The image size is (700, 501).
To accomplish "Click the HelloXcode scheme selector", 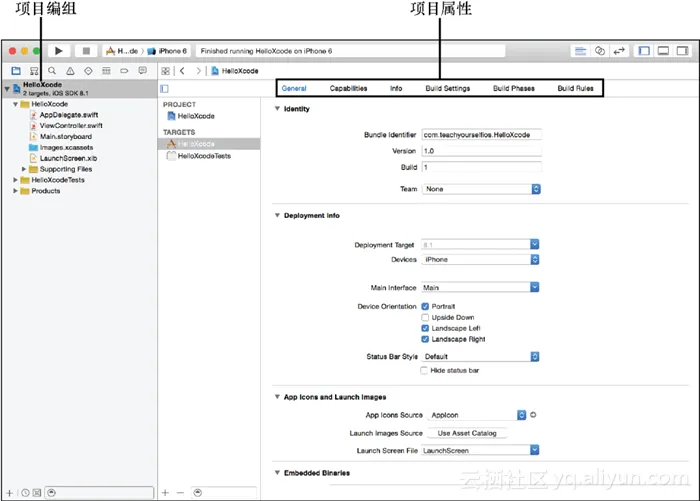I will click(121, 51).
